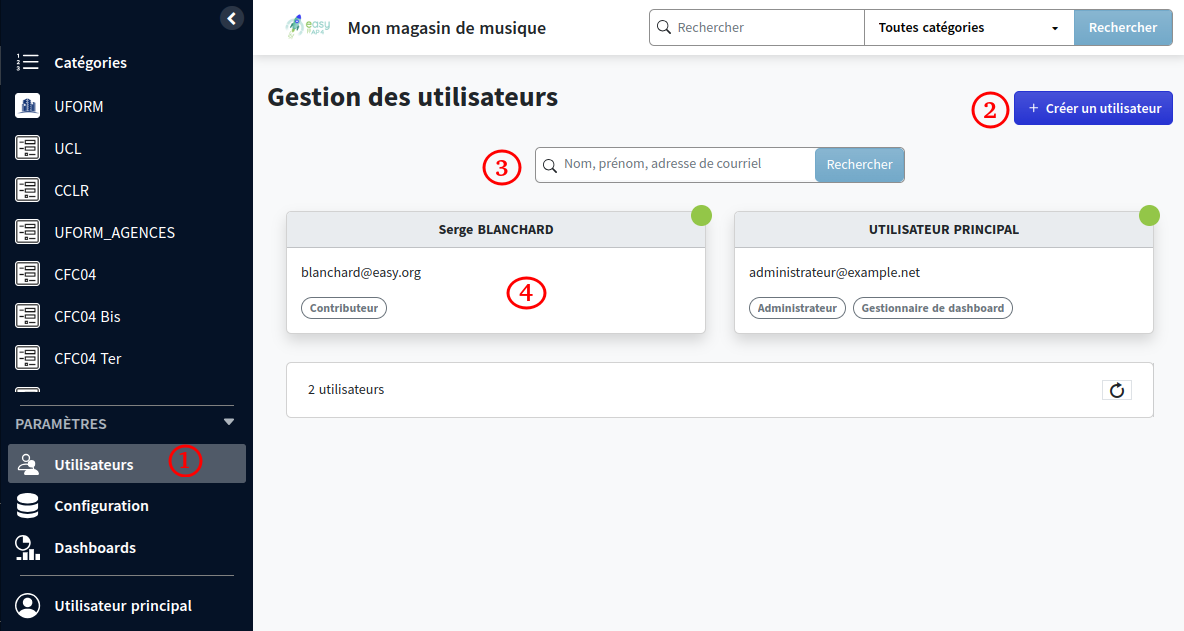Open the Toutes catégories dropdown
This screenshot has height=631, width=1184.
(x=967, y=27)
